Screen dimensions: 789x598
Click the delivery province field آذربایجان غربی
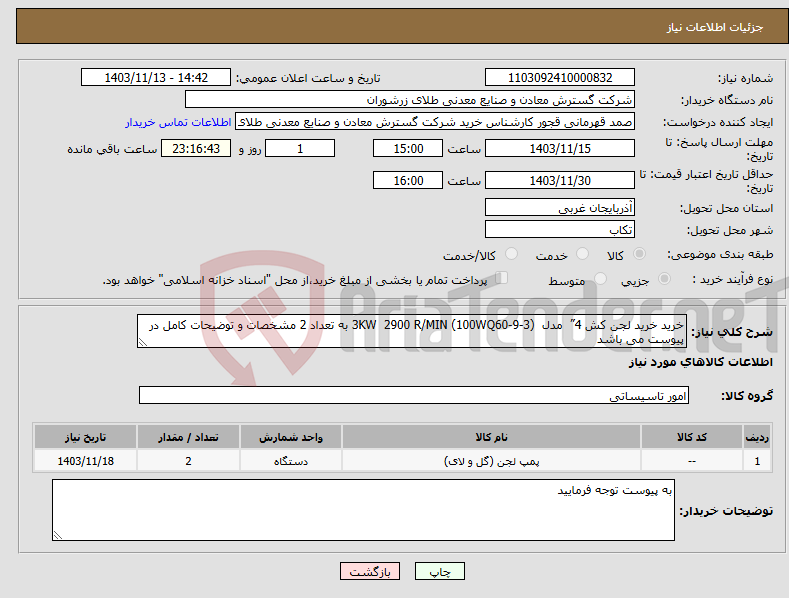tap(560, 207)
